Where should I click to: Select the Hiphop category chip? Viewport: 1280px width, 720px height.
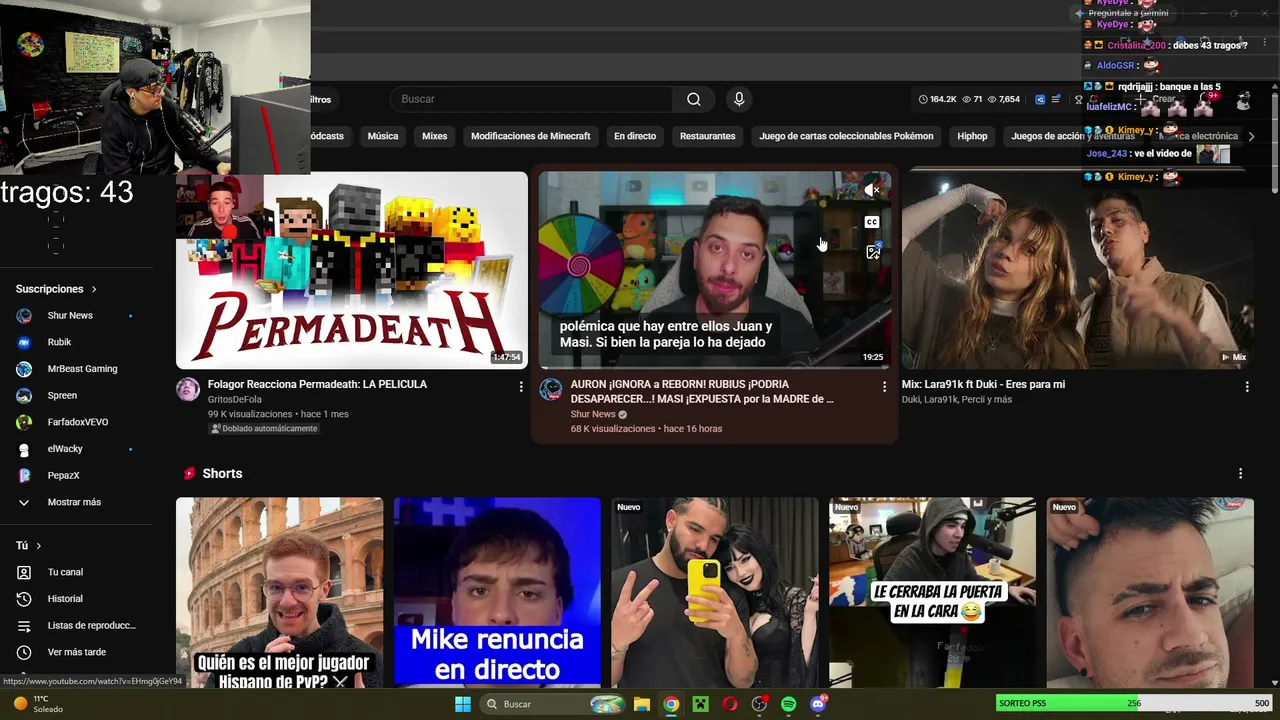click(x=972, y=136)
